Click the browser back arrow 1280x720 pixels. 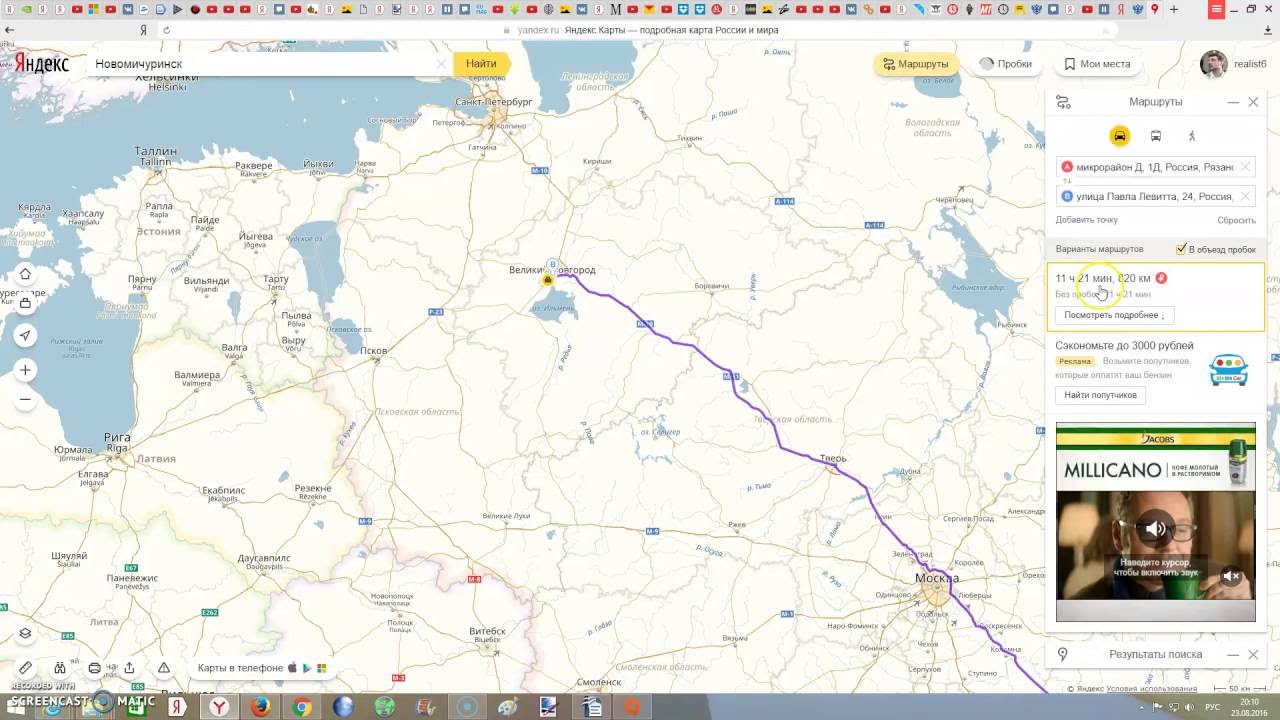click(8, 30)
